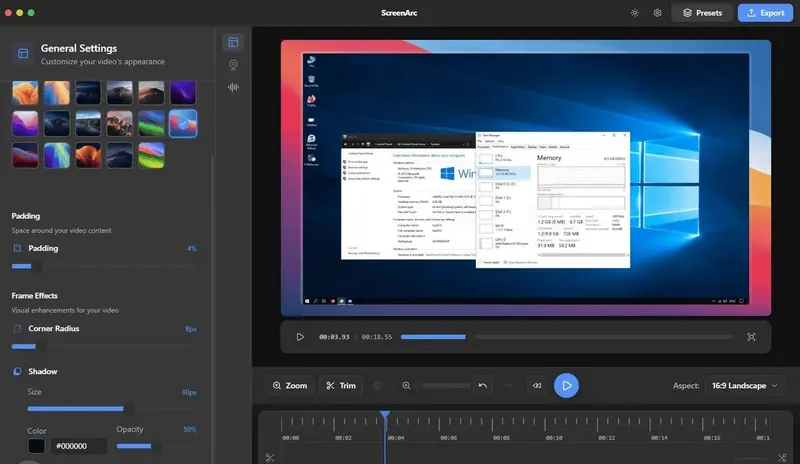Open the general appearance settings tab icon
The image size is (800, 464).
click(x=233, y=42)
